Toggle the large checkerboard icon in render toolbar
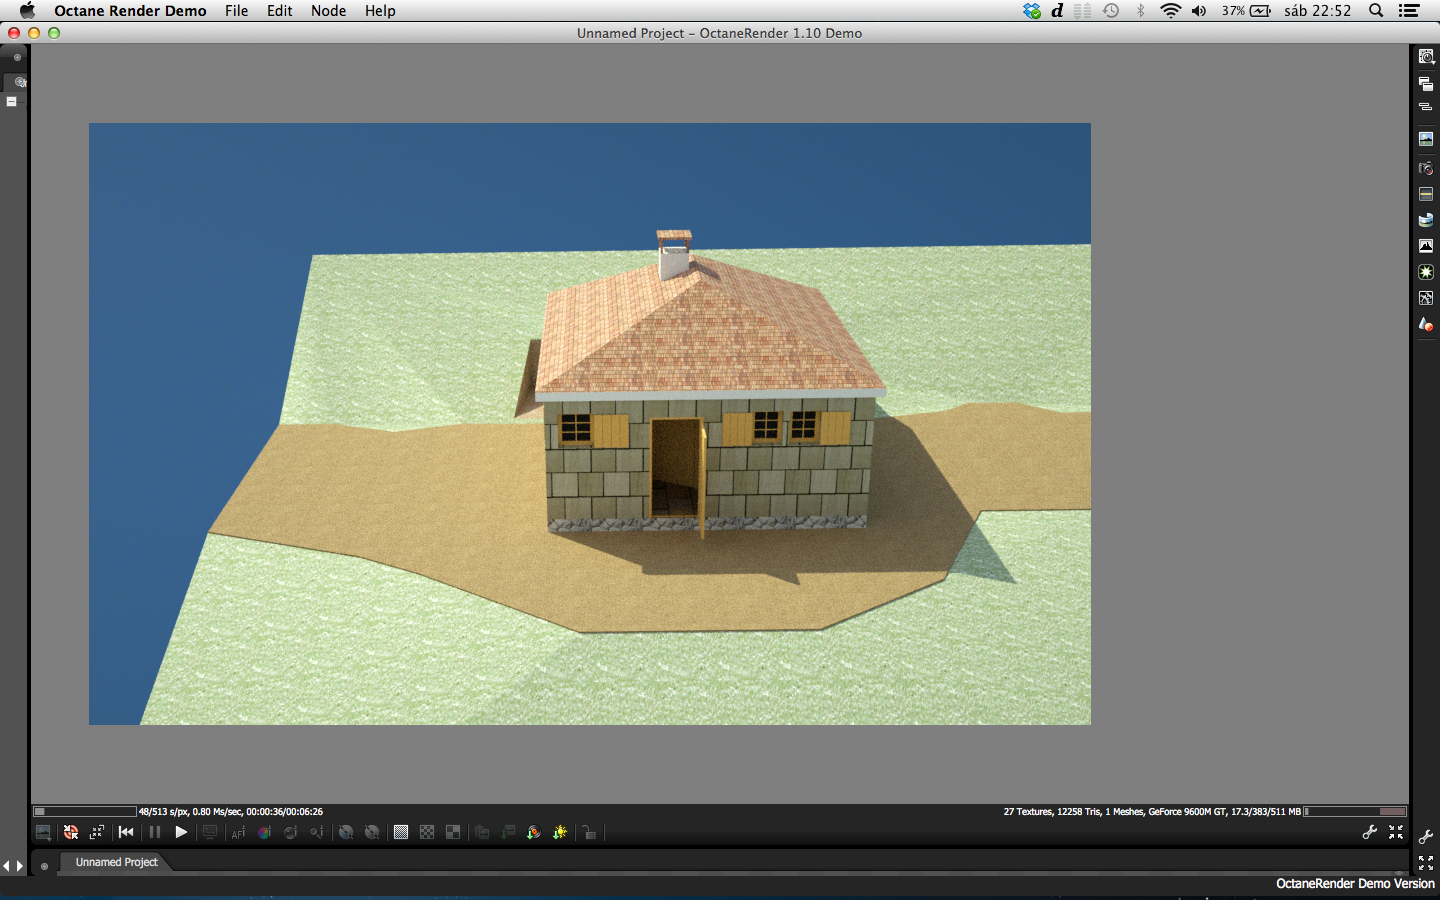The width and height of the screenshot is (1440, 900). pos(453,832)
